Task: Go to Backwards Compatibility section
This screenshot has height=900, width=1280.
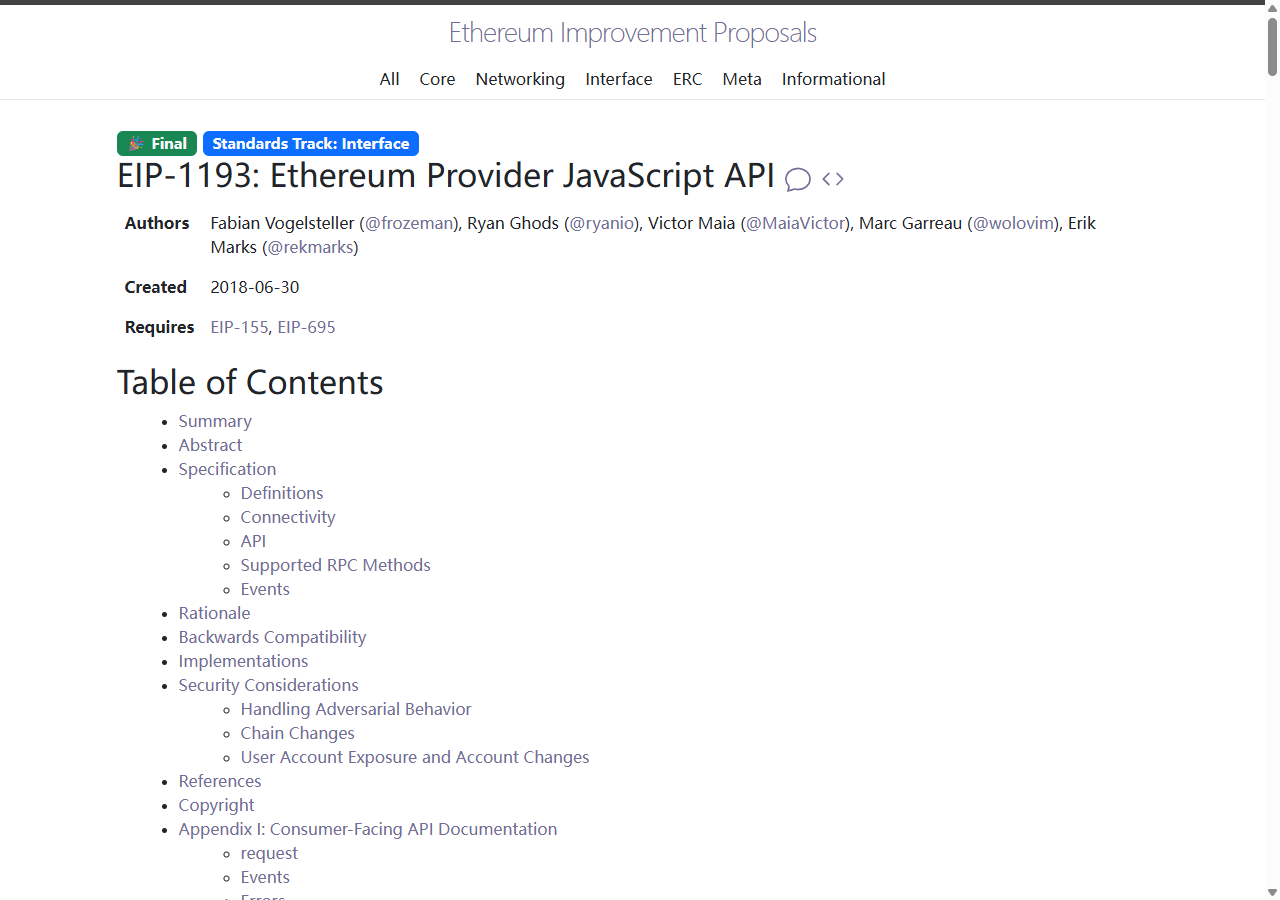Action: click(272, 637)
